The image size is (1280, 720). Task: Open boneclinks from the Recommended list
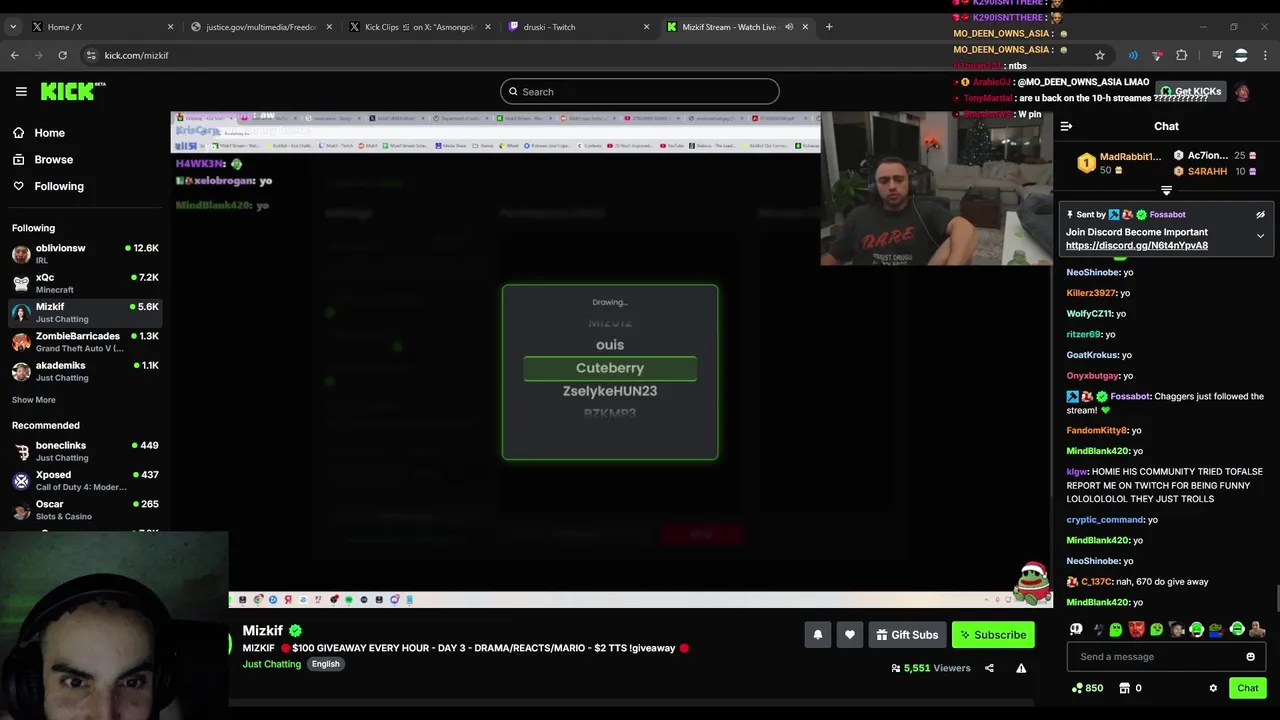(x=85, y=451)
